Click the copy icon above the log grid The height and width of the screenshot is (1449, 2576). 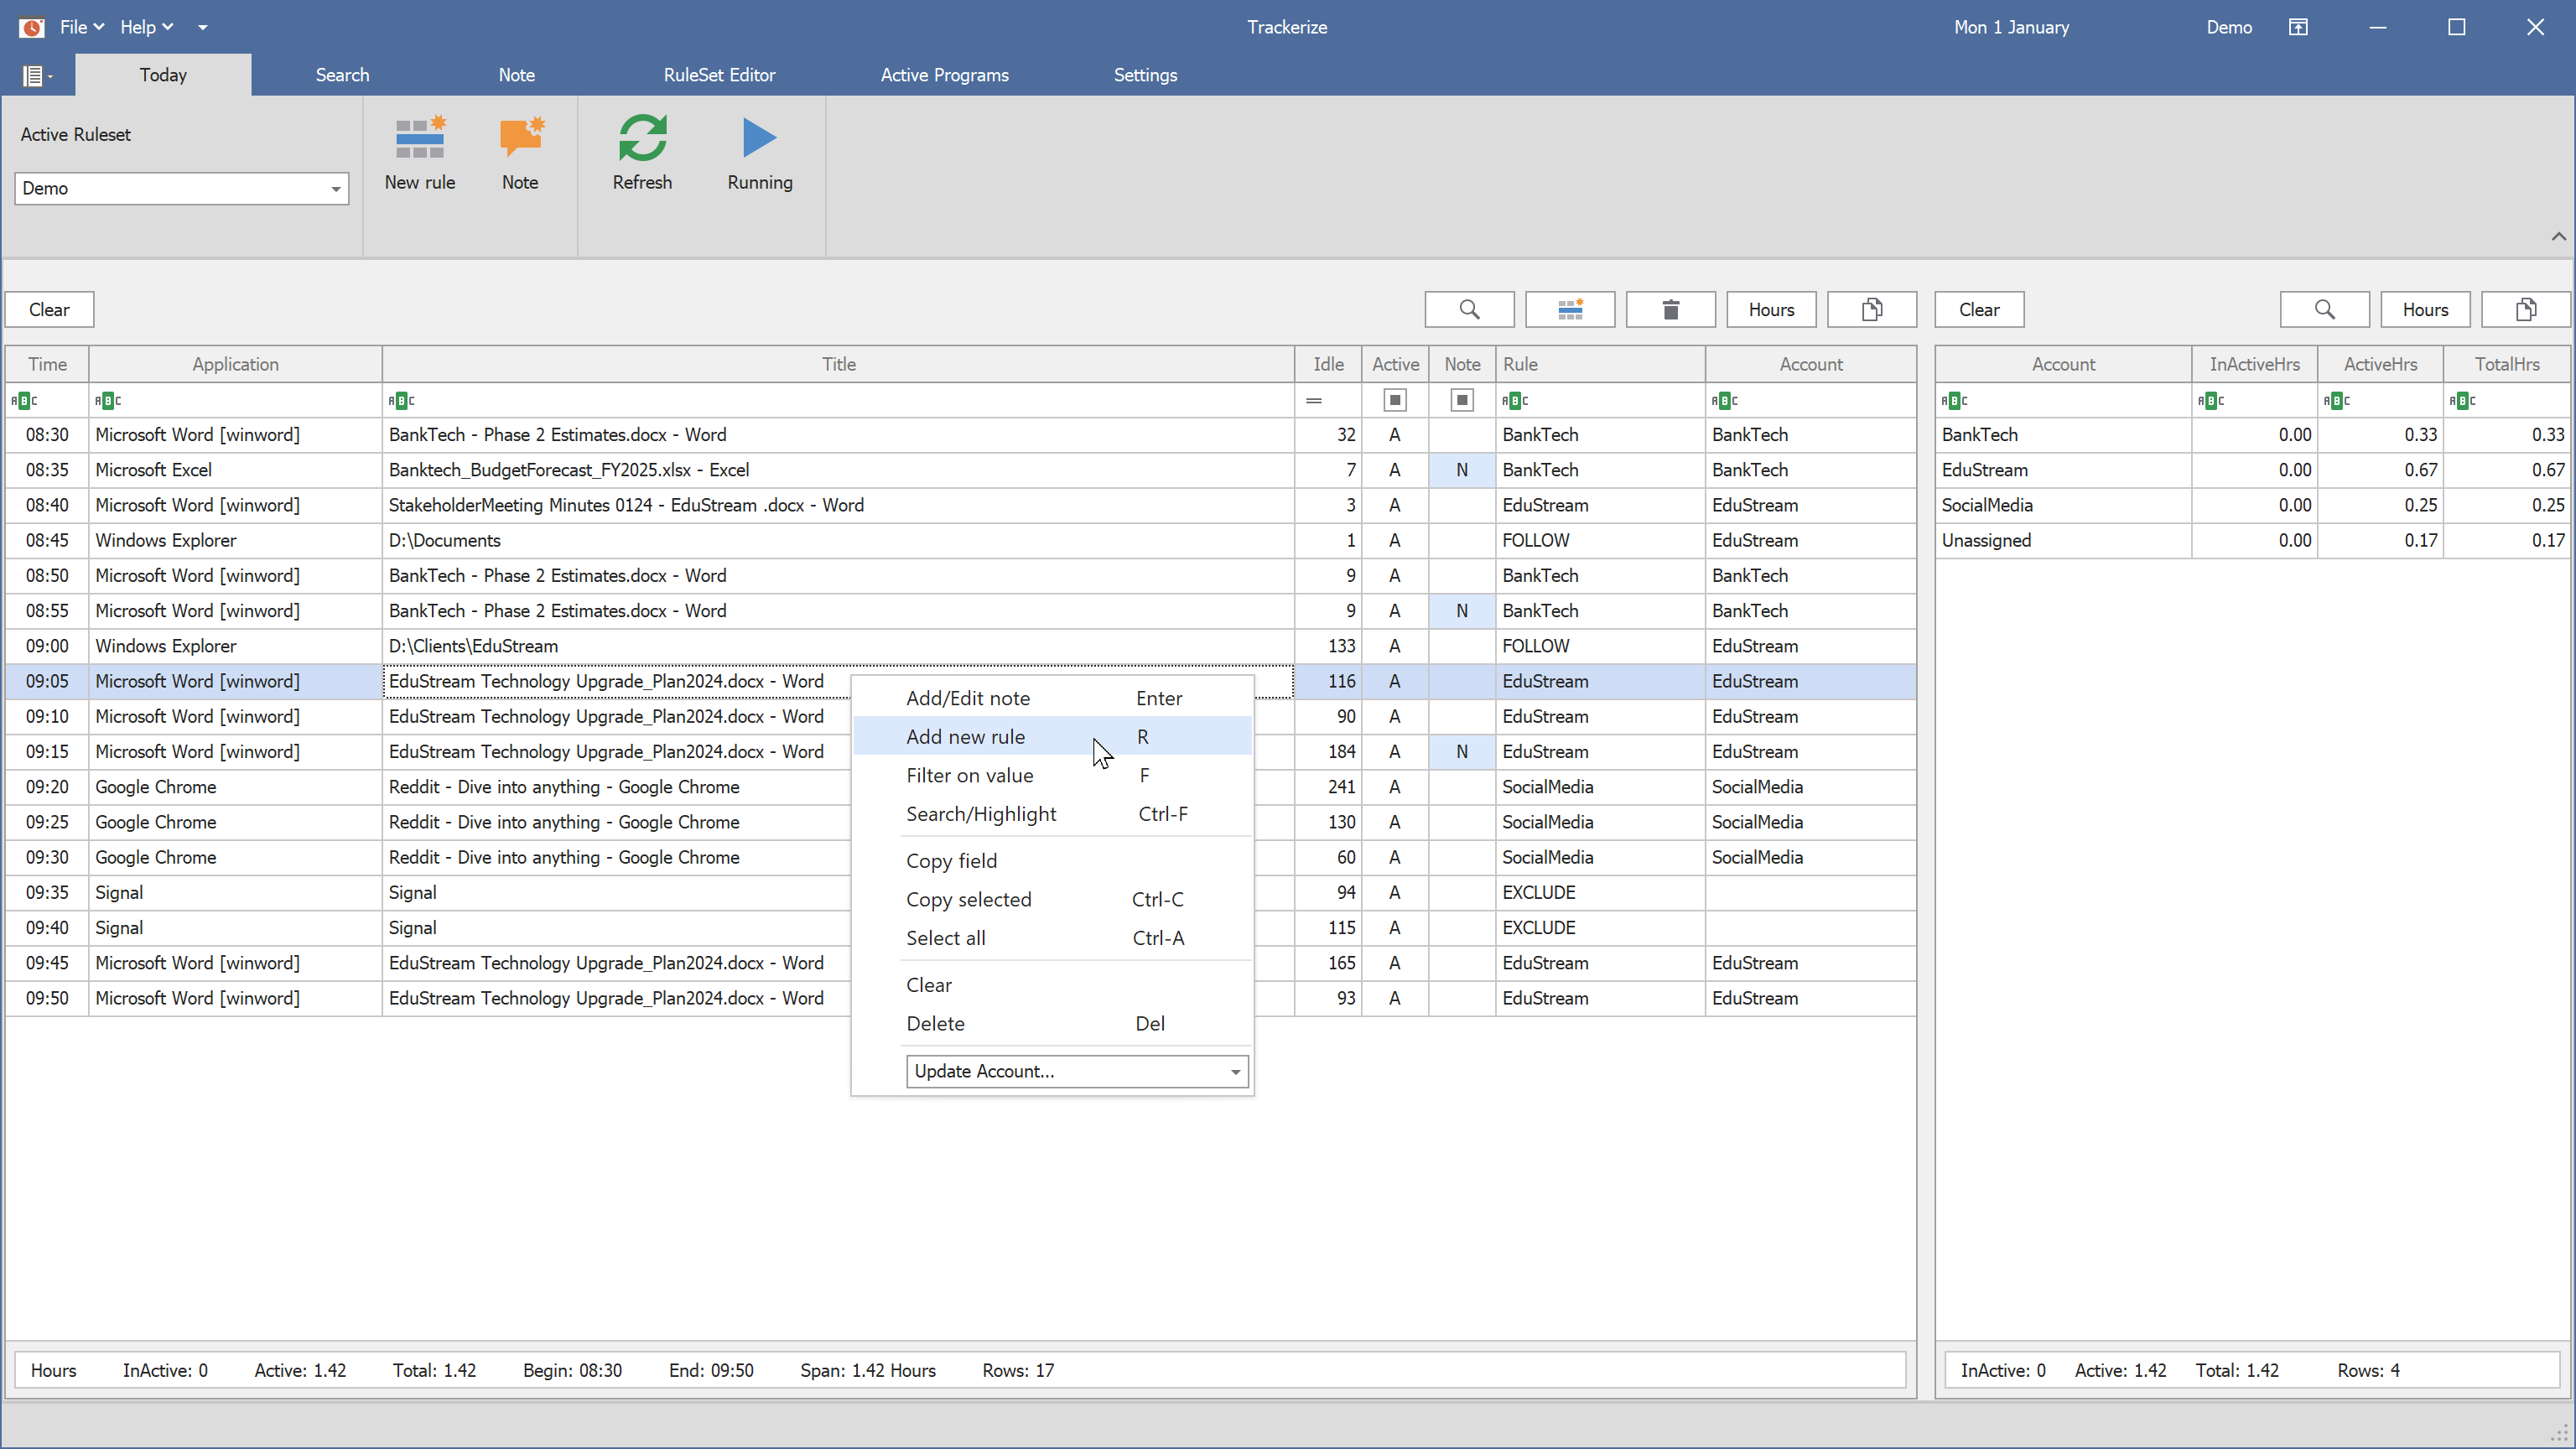click(1872, 310)
